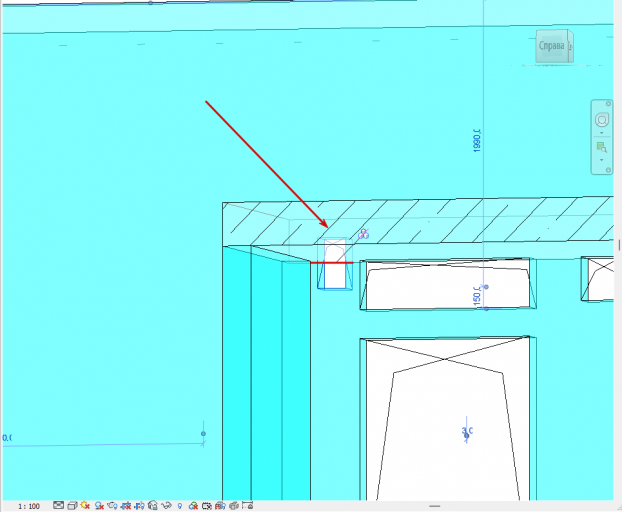Toggle the Sun Path setting
The image size is (622, 512).
coord(84,506)
